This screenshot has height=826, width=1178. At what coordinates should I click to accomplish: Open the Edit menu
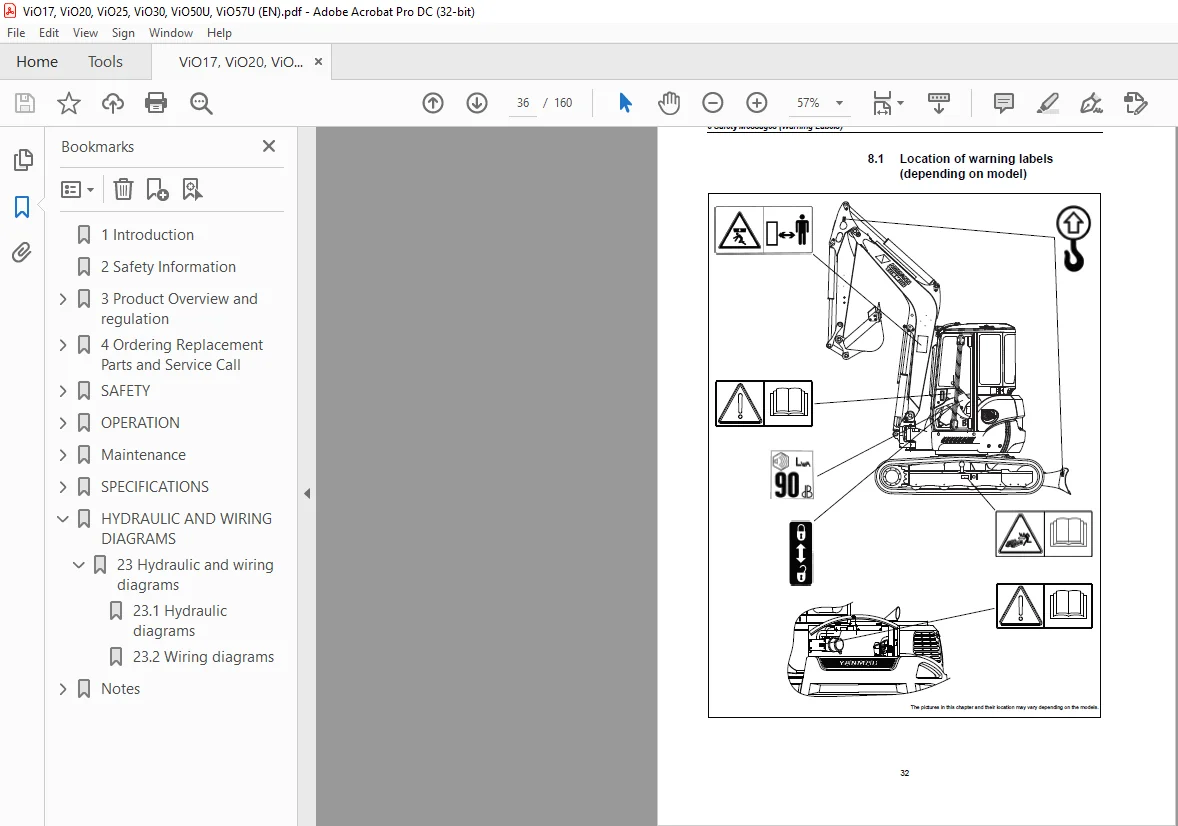(49, 33)
